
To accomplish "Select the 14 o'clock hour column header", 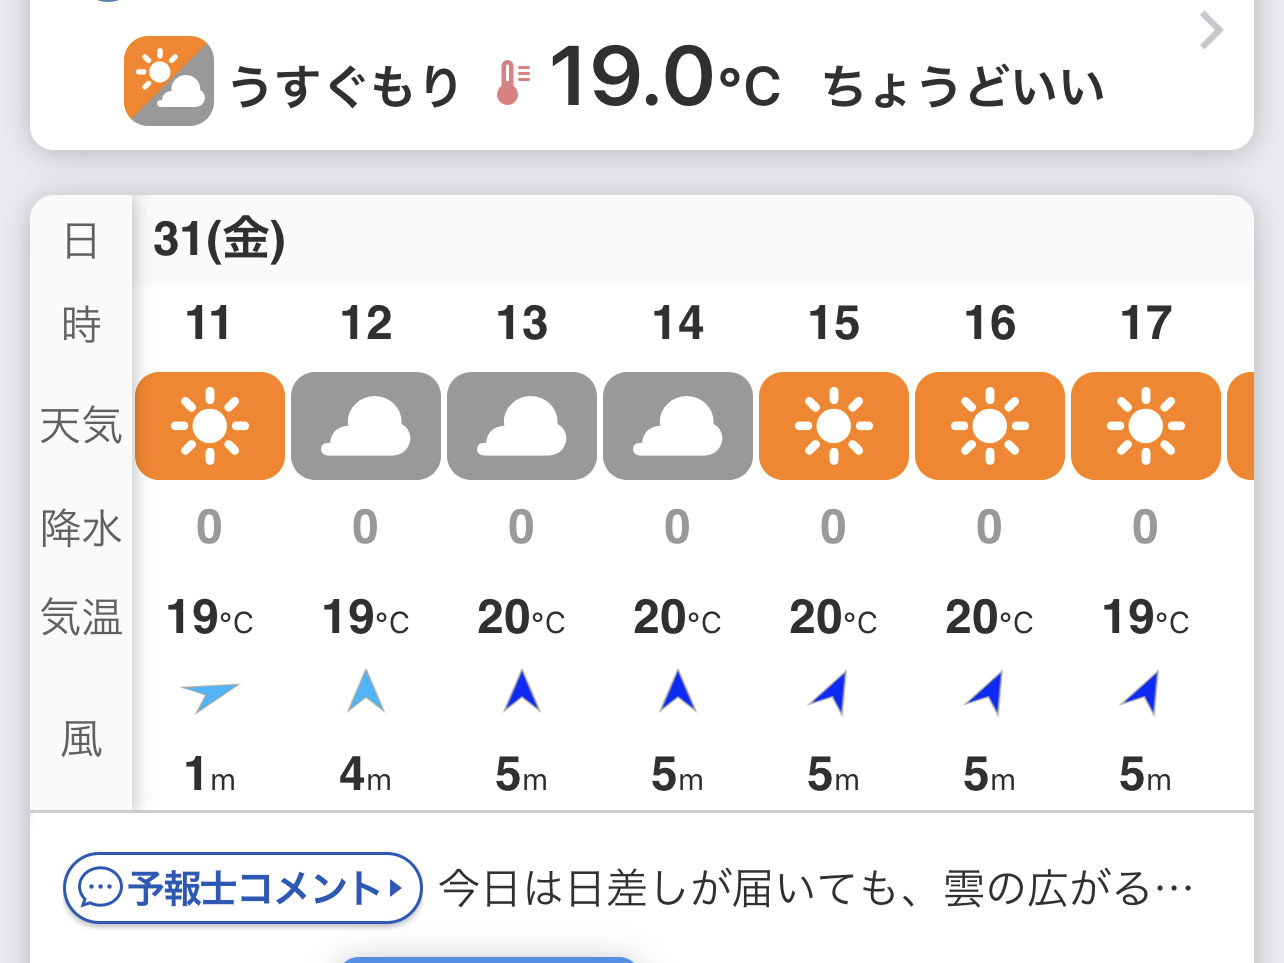I will coord(678,324).
